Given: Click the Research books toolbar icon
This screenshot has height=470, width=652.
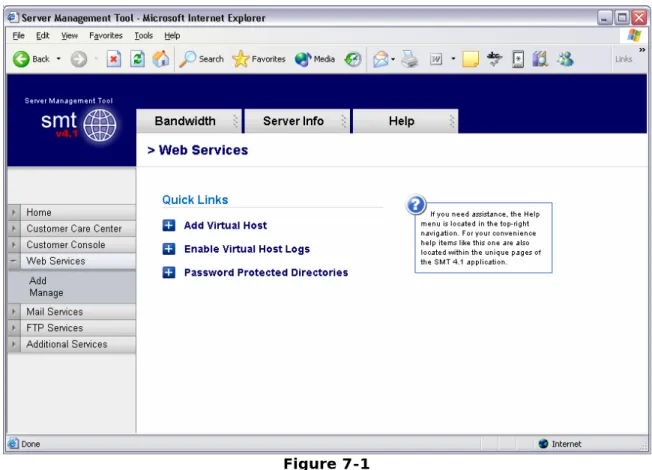Looking at the screenshot, I should [x=540, y=59].
